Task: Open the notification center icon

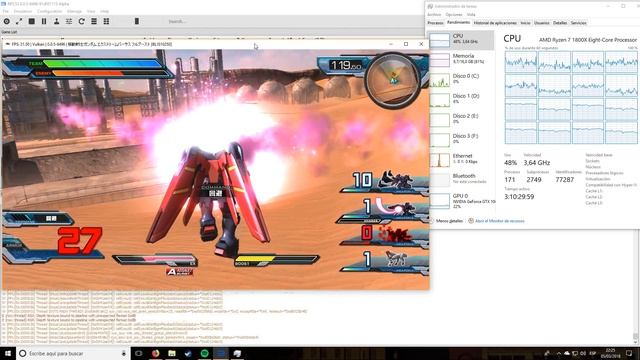Action: click(629, 353)
